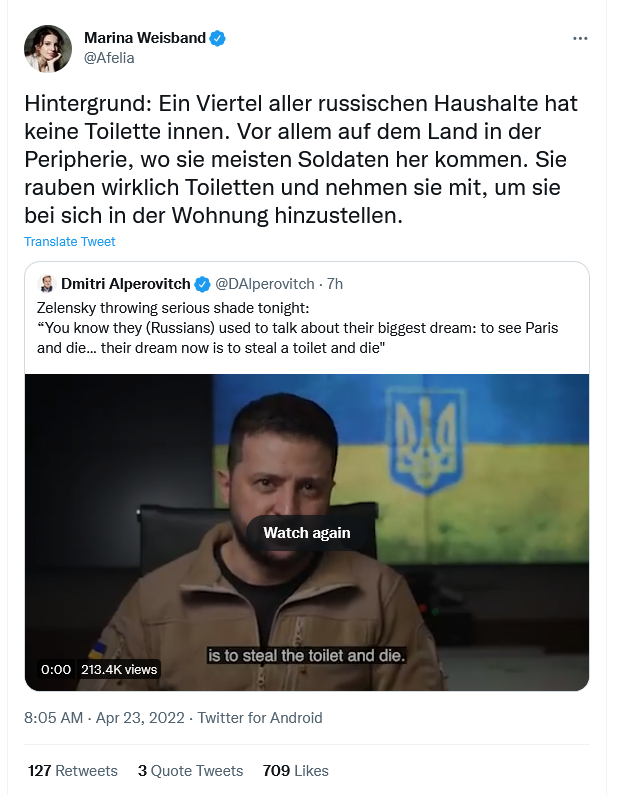Screen dimensions: 624x795
Task: Click the 213.4K views label
Action: [119, 670]
